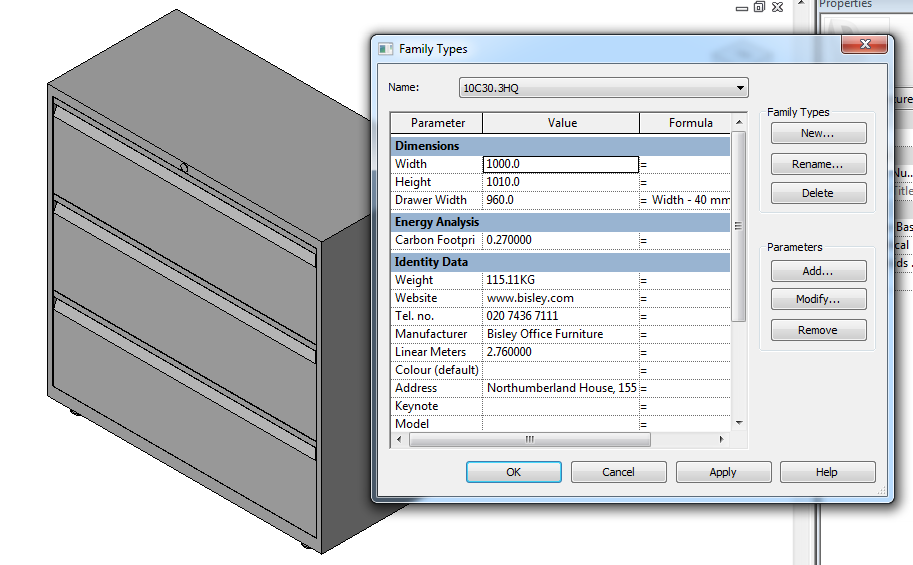Image resolution: width=913 pixels, height=565 pixels.
Task: Click the horizontal scrollbar left arrow
Action: [399, 440]
